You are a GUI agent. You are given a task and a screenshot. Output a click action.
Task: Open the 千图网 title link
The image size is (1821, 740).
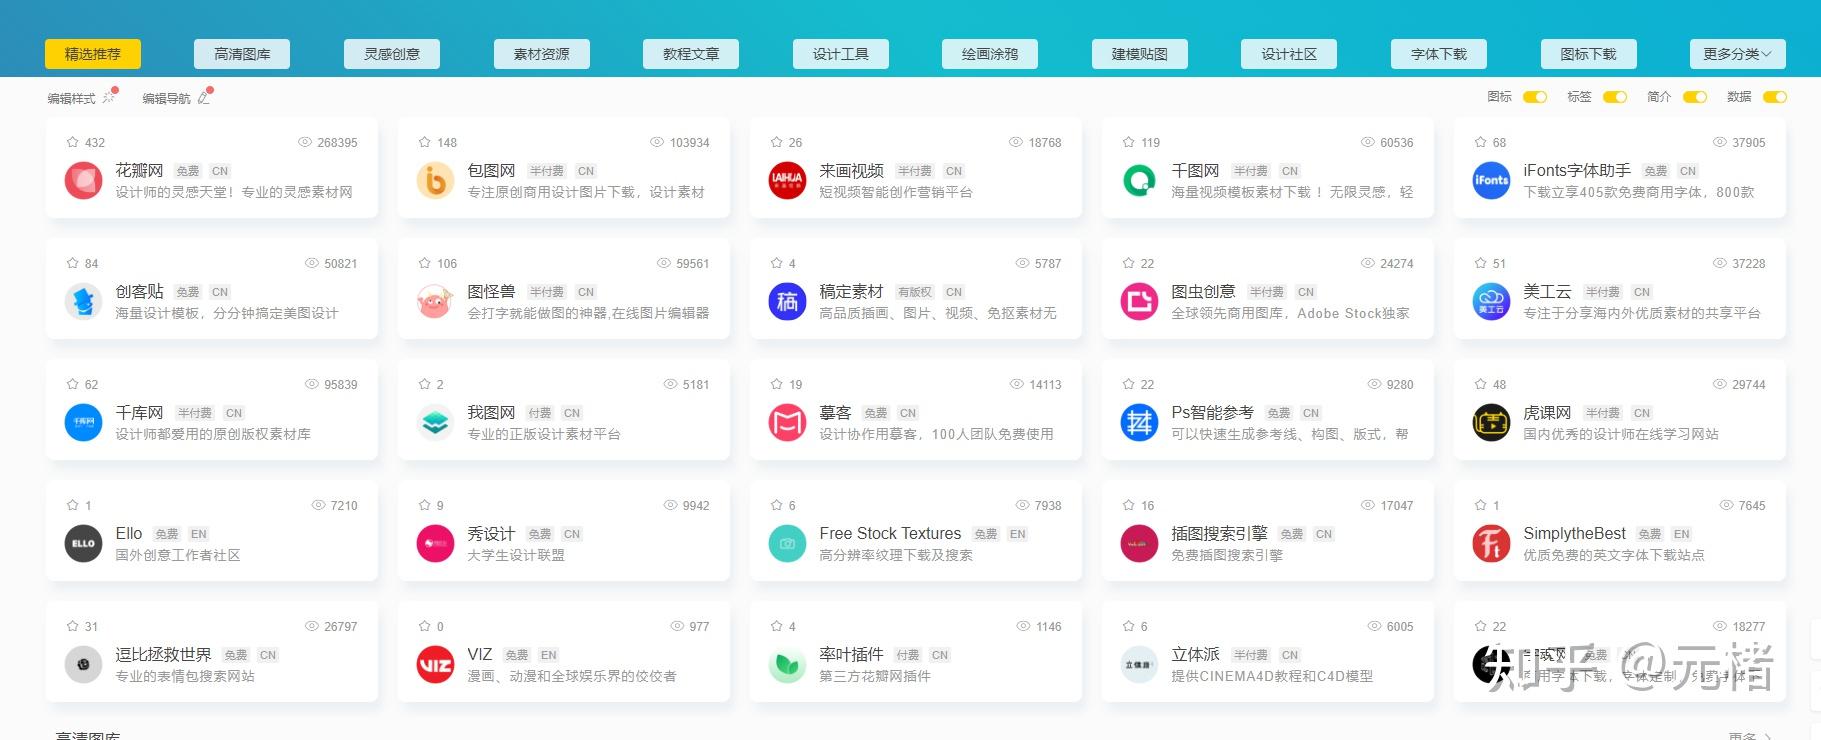pyautogui.click(x=1195, y=171)
